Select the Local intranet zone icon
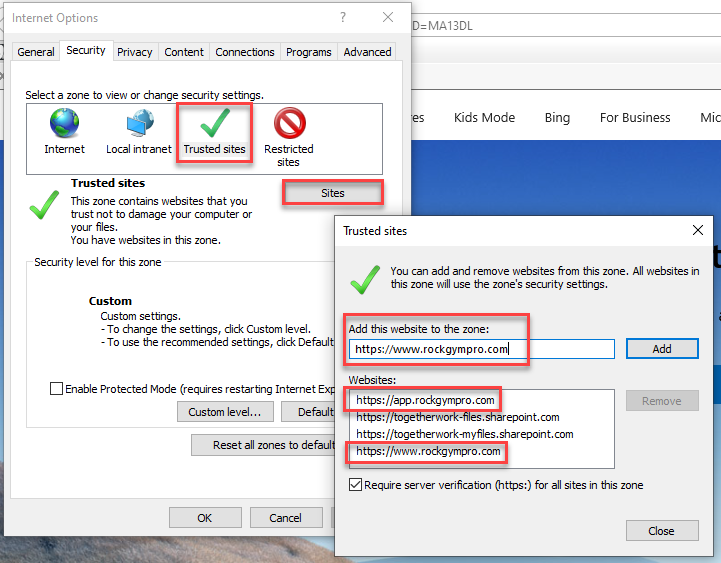This screenshot has width=721, height=563. point(140,123)
